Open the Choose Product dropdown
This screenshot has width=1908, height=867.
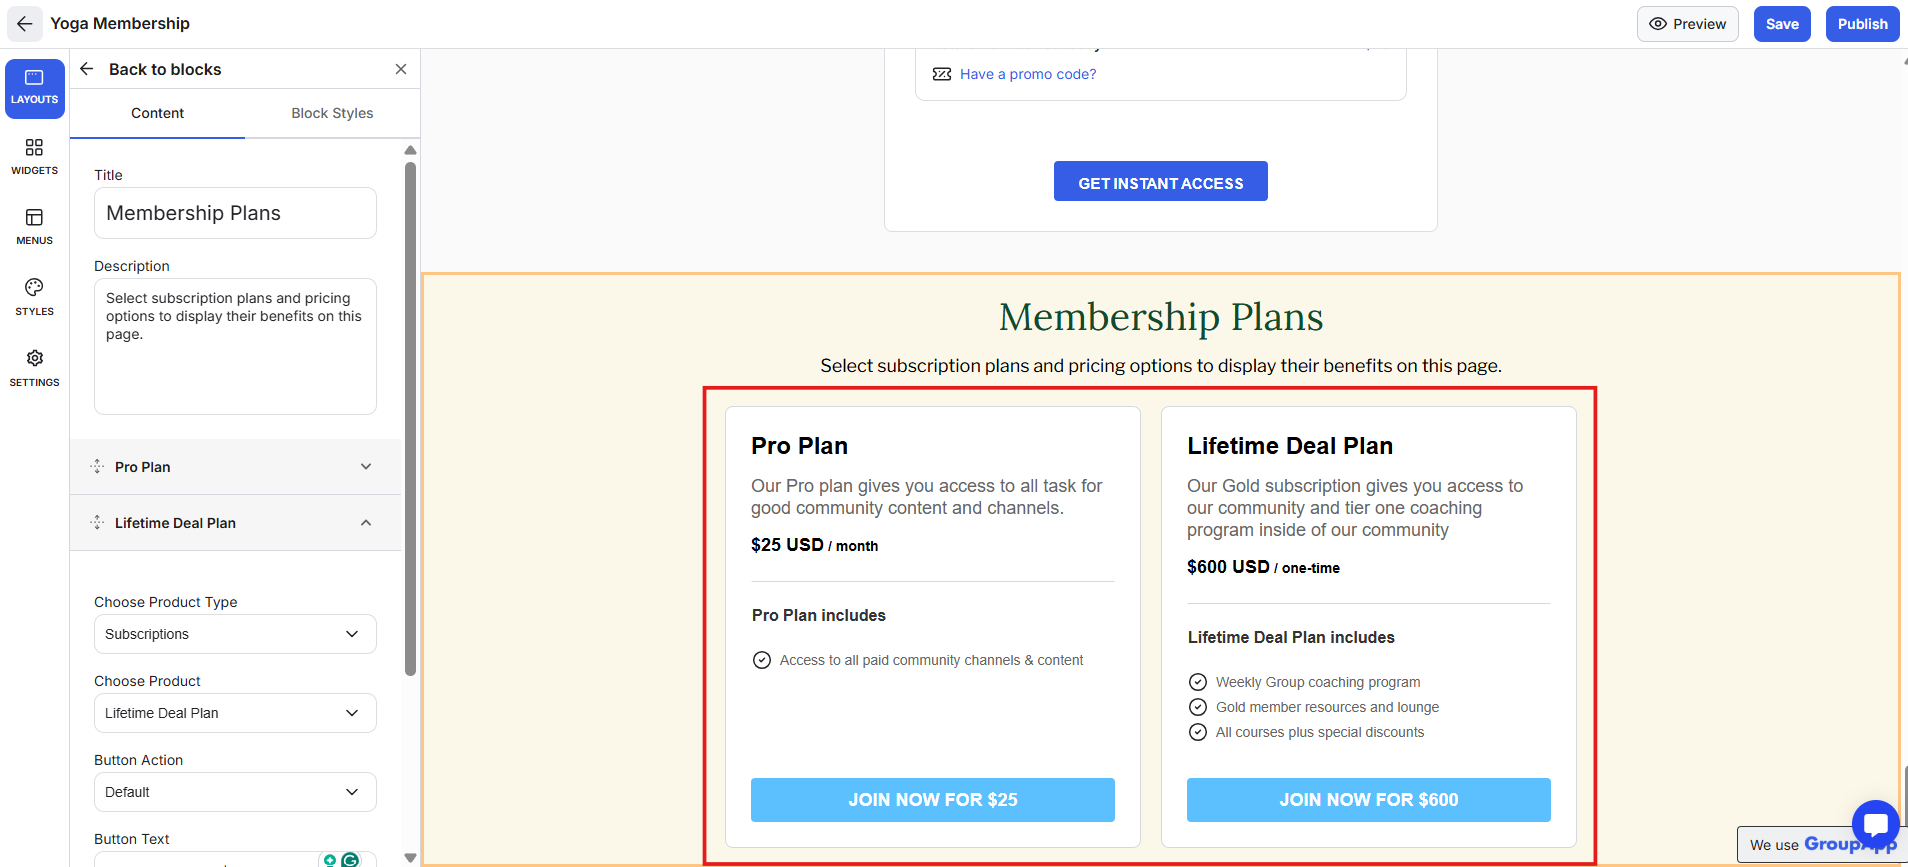(x=235, y=713)
